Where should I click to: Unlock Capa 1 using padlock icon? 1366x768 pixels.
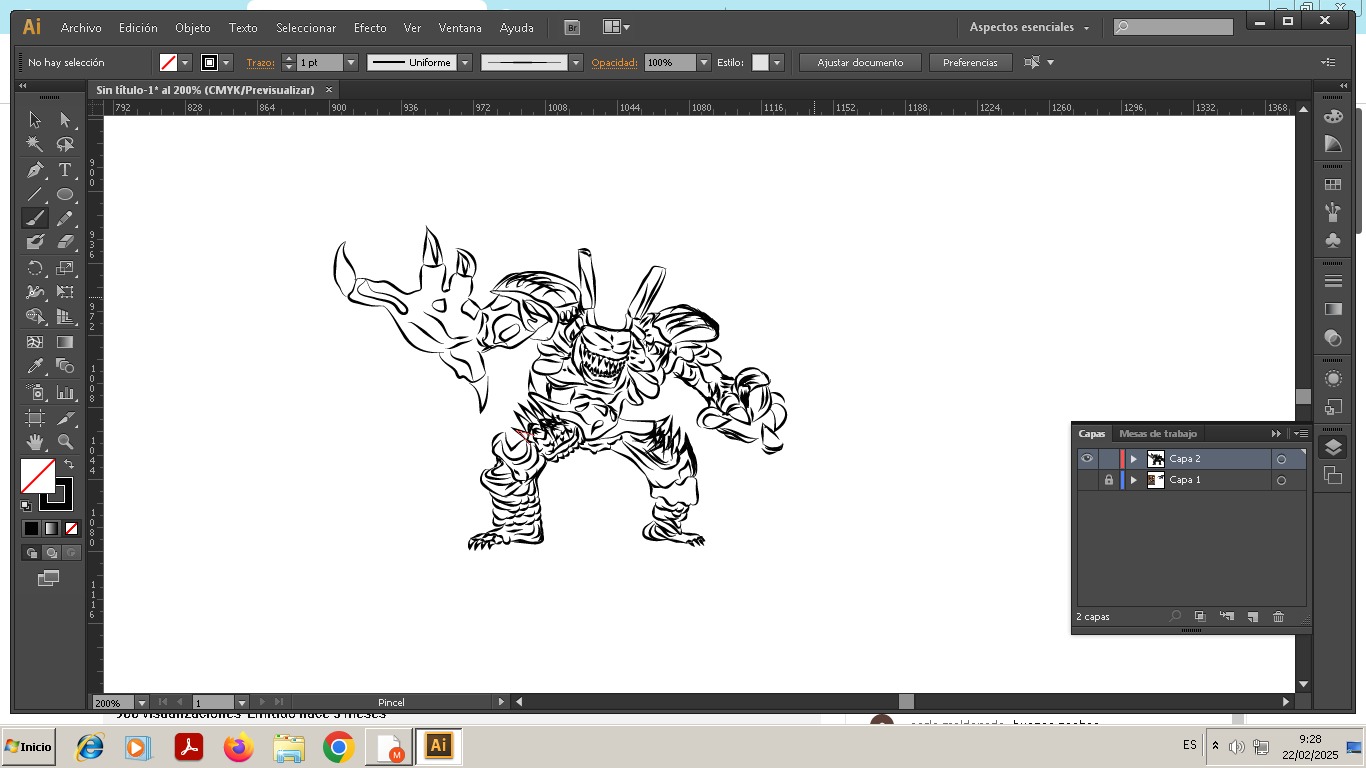click(x=1108, y=480)
